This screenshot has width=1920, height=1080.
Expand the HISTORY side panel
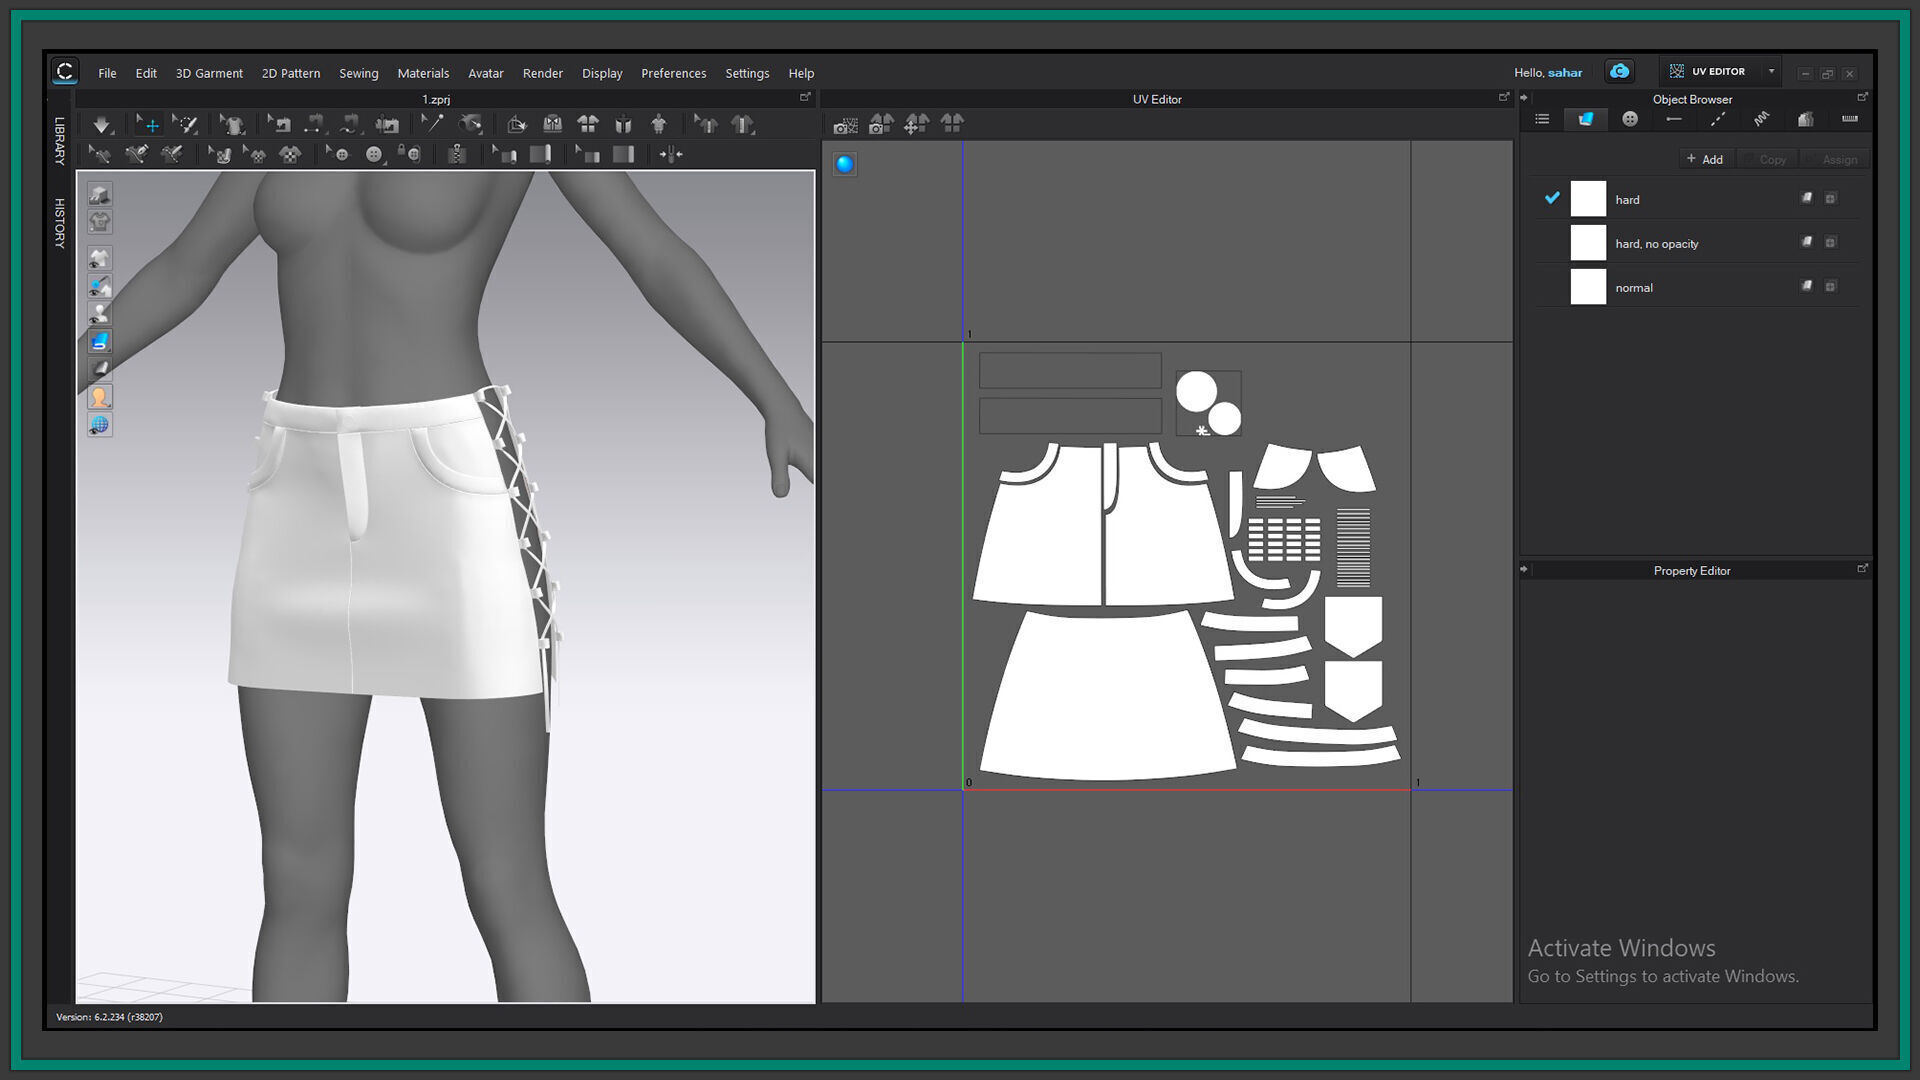pos(59,223)
